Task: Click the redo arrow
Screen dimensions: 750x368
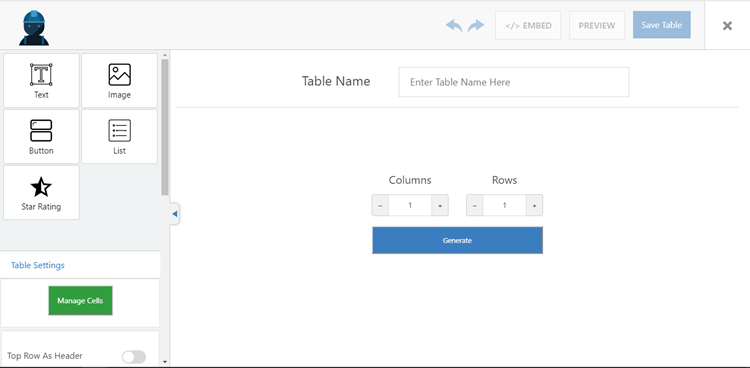Action: pyautogui.click(x=476, y=25)
